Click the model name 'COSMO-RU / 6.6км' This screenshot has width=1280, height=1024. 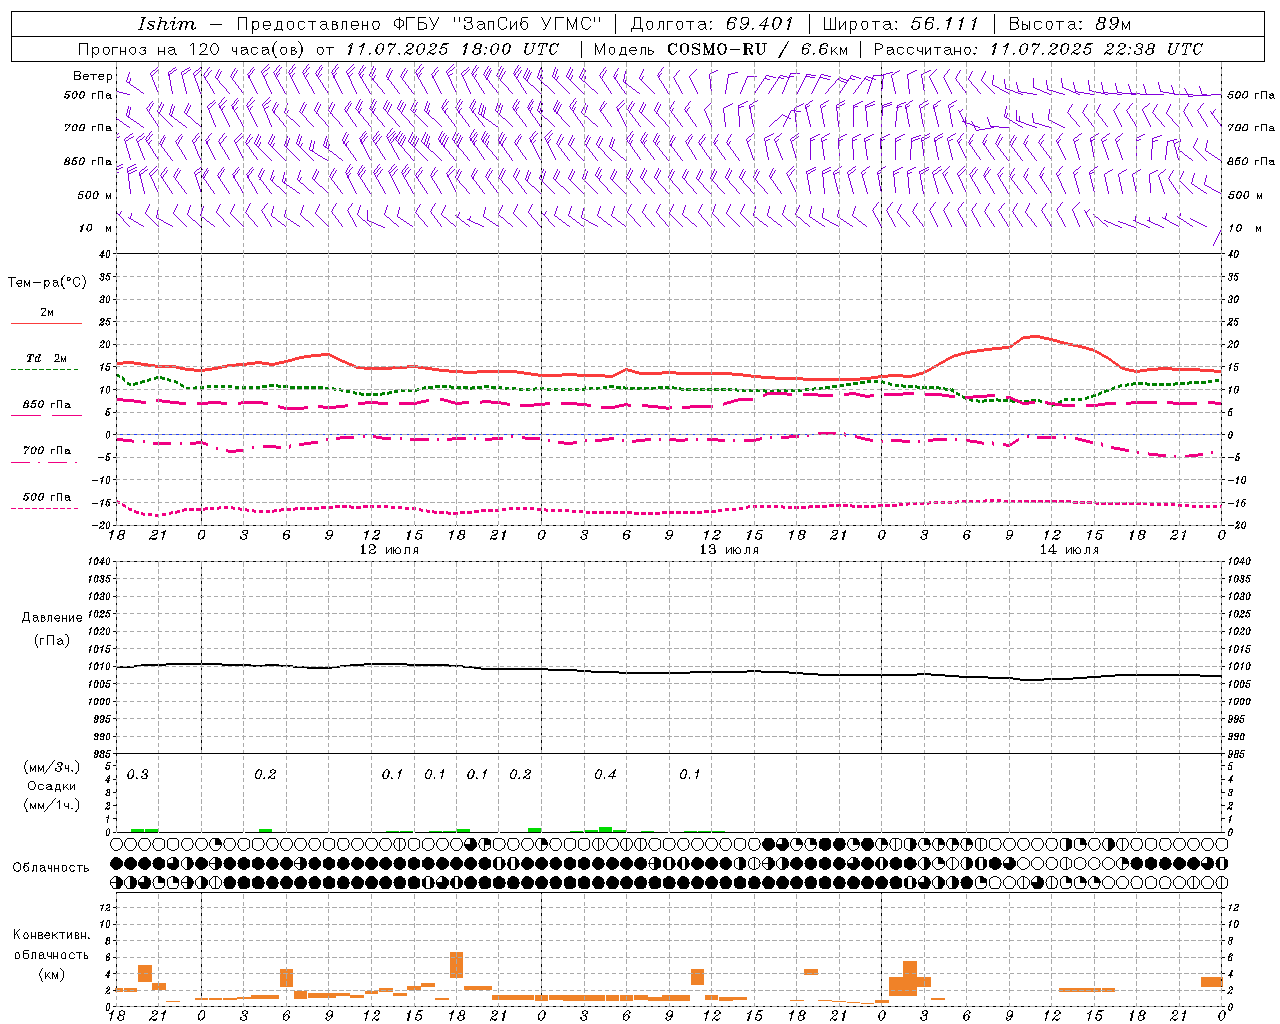758,49
